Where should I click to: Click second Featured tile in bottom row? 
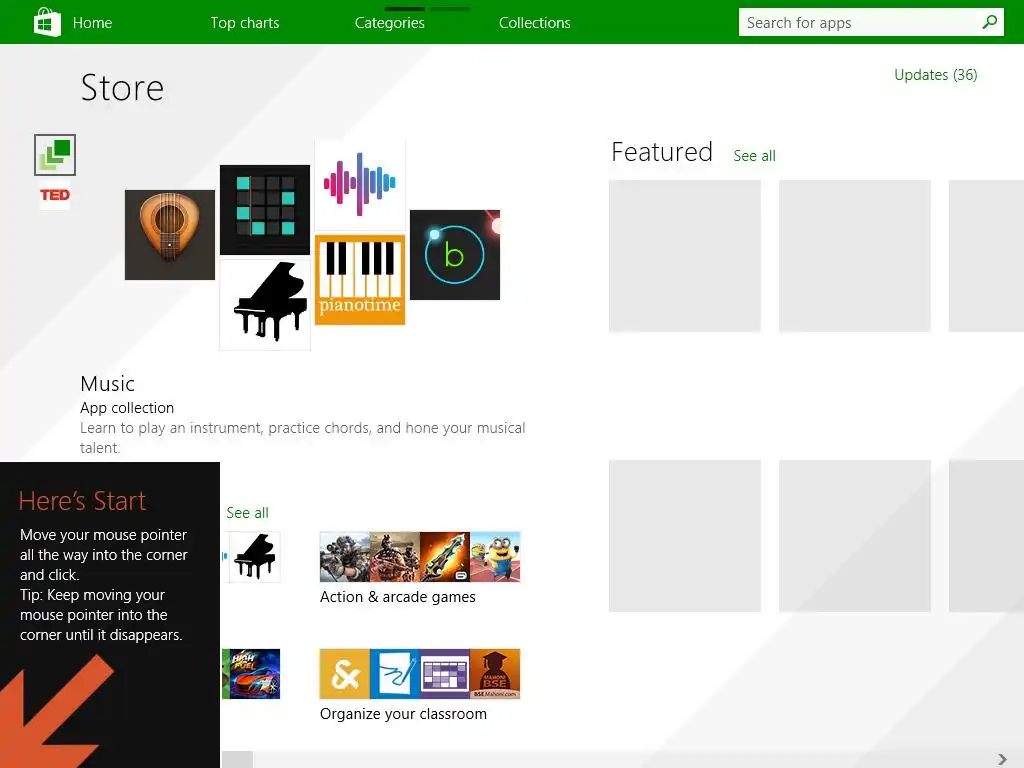pos(855,536)
